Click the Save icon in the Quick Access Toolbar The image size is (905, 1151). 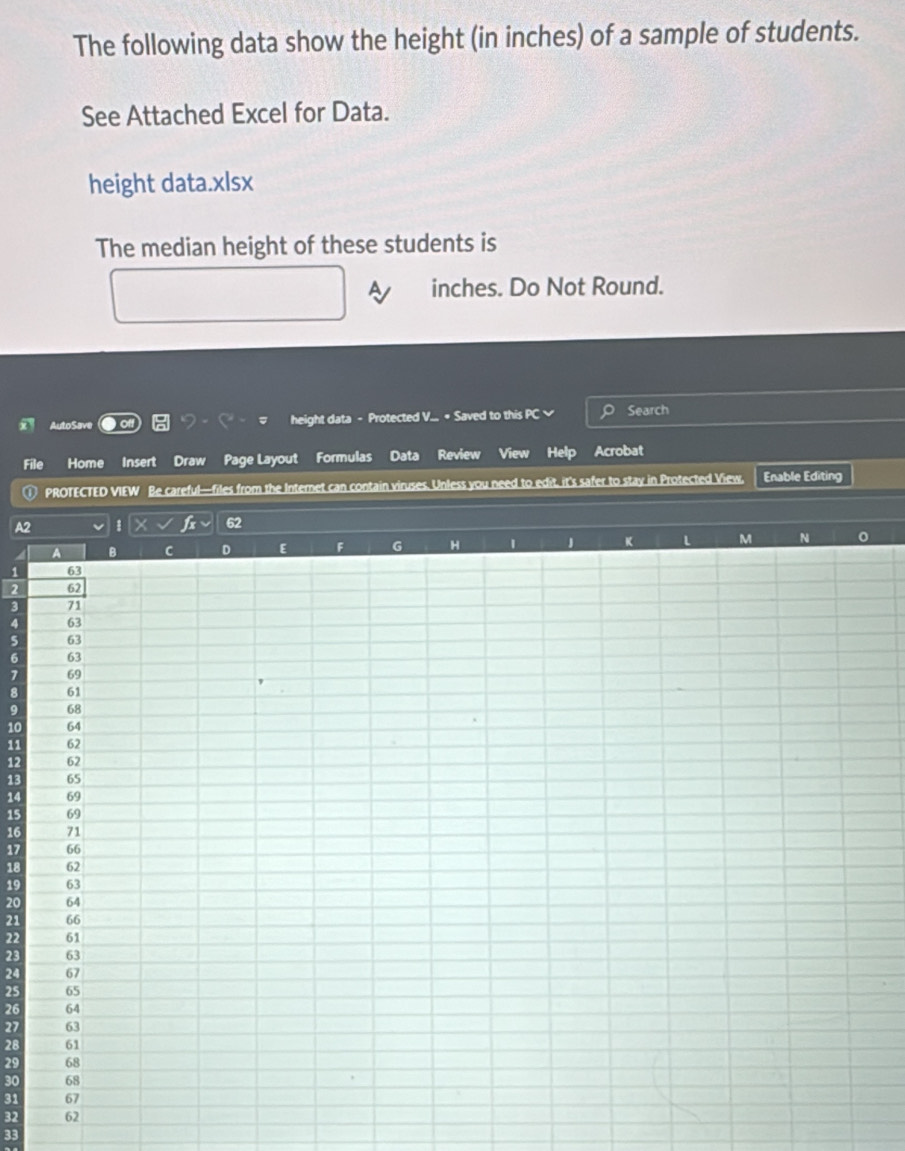159,423
